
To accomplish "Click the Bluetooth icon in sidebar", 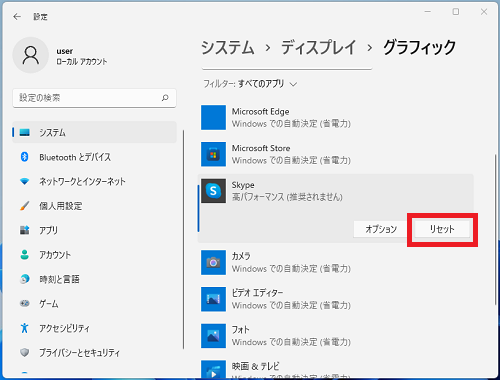I will tap(24, 157).
